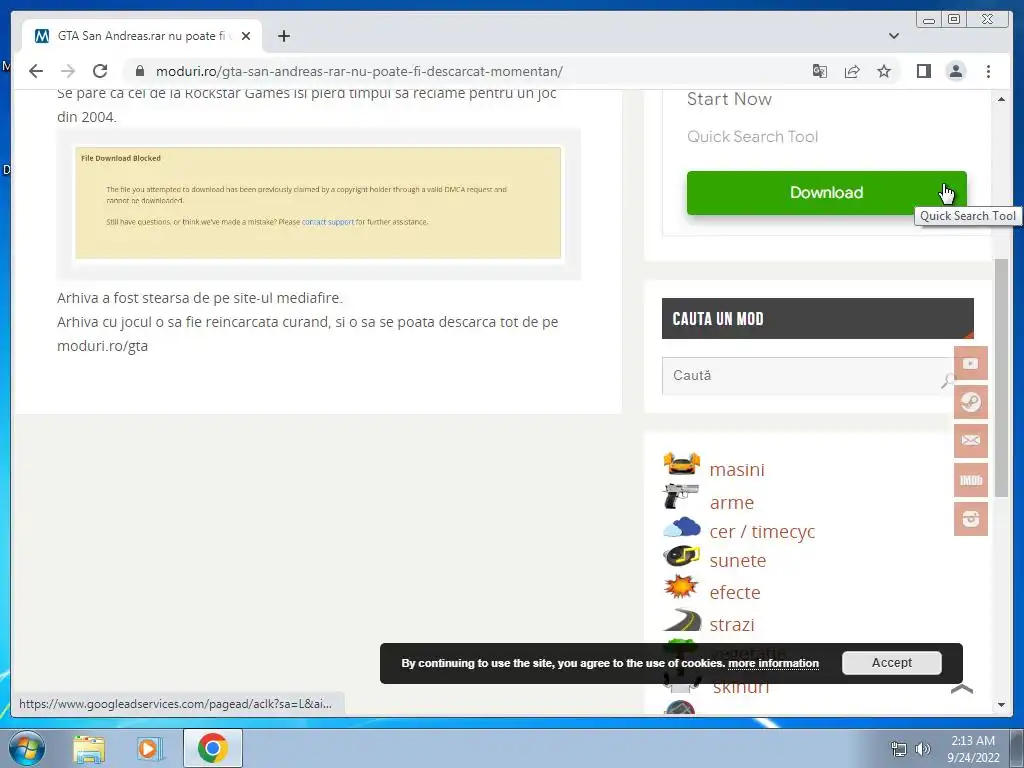Close the GTA San Andreas.rar tab
The width and height of the screenshot is (1024, 768).
[x=246, y=36]
